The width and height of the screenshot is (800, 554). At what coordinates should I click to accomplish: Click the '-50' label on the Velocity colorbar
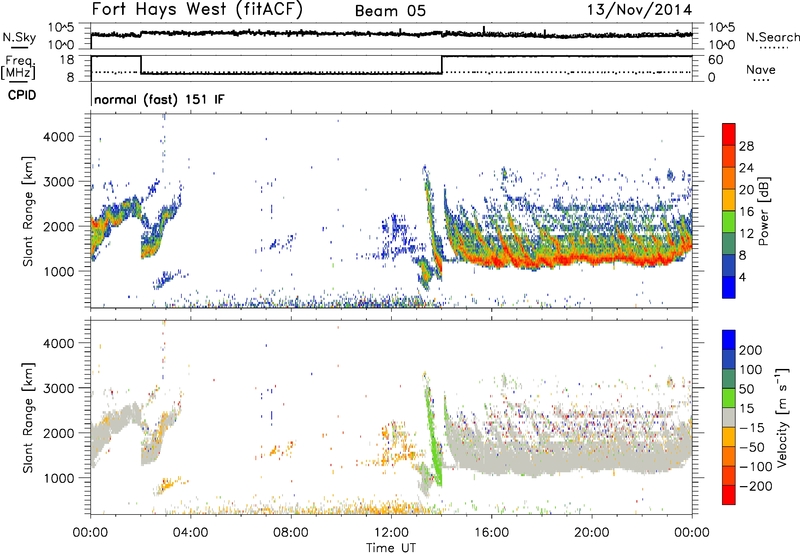(752, 447)
